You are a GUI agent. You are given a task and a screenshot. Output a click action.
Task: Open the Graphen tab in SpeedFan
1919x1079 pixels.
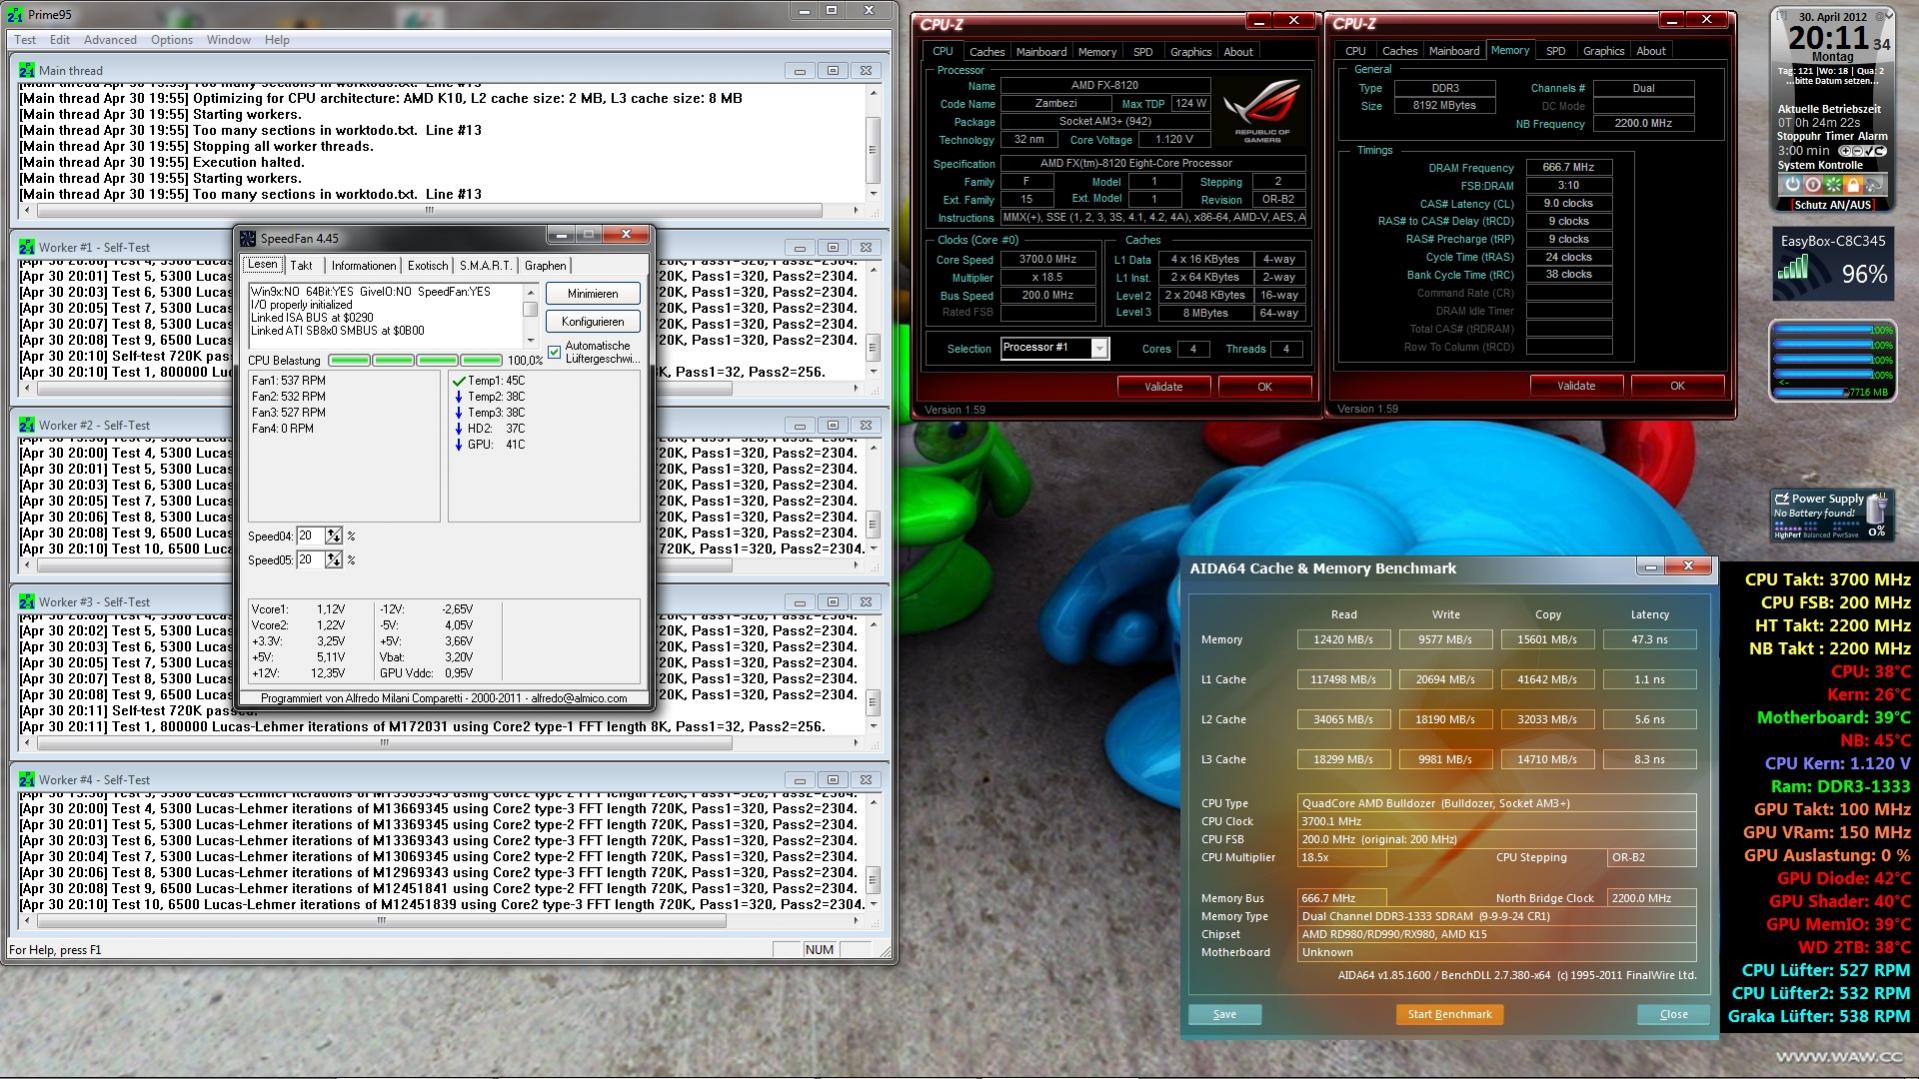point(545,266)
